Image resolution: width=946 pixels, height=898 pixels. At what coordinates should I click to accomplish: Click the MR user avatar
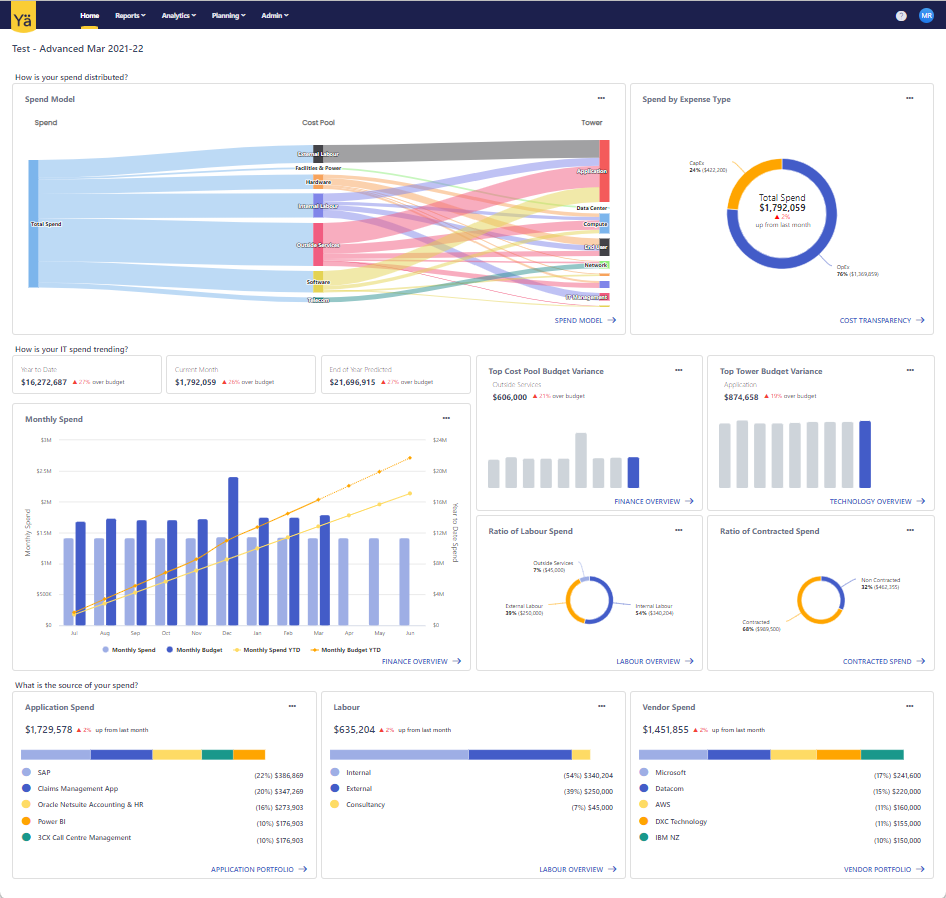tap(926, 16)
